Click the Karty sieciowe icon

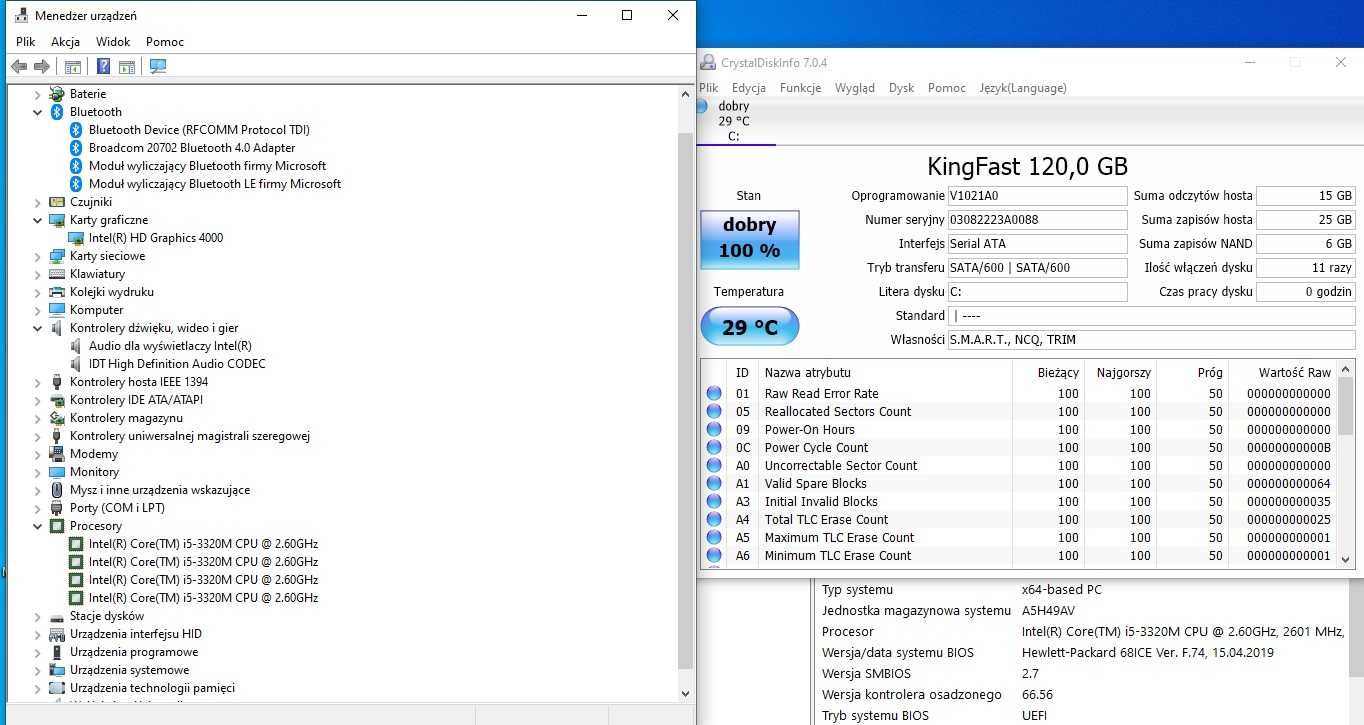(x=57, y=256)
